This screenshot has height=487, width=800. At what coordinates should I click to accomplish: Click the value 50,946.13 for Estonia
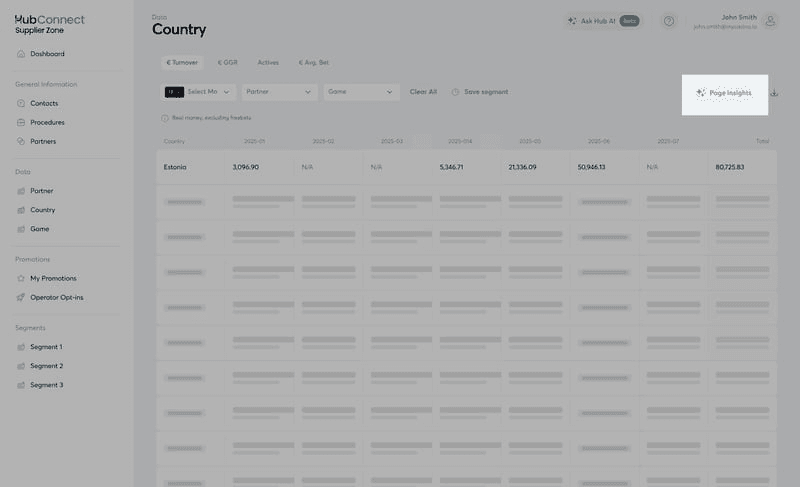(x=591, y=167)
